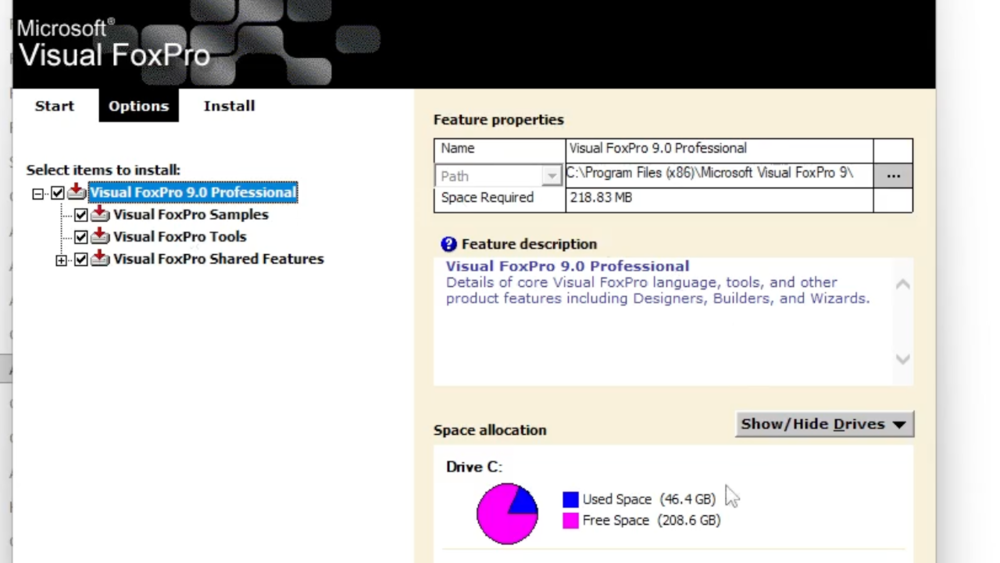Click the Drive C pie chart
The image size is (1000, 563).
(x=507, y=513)
